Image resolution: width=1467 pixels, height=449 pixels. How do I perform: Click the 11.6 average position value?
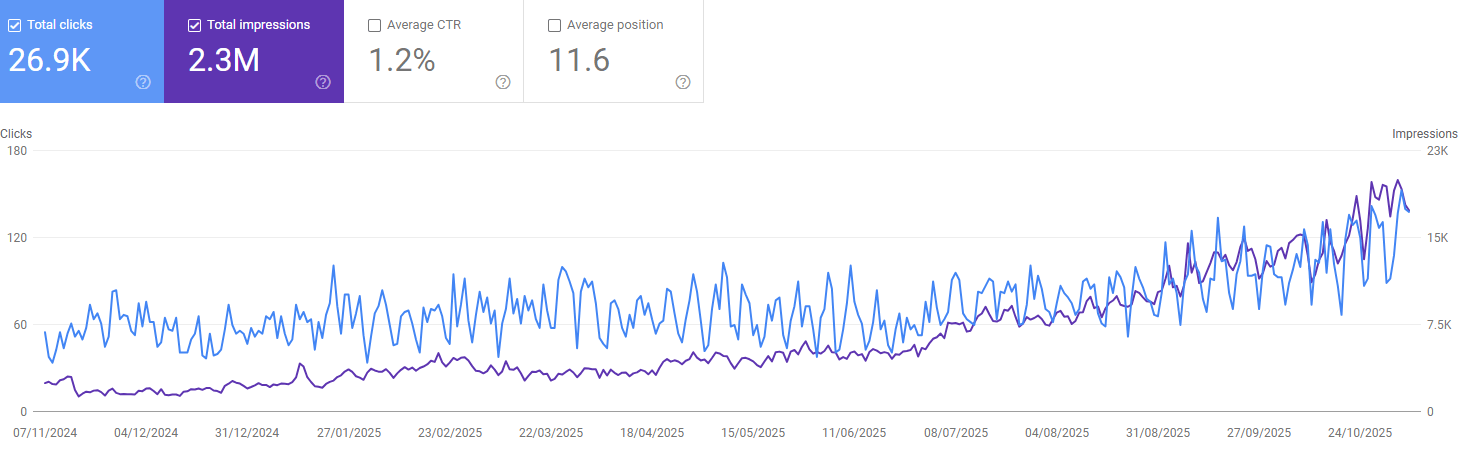(x=579, y=61)
